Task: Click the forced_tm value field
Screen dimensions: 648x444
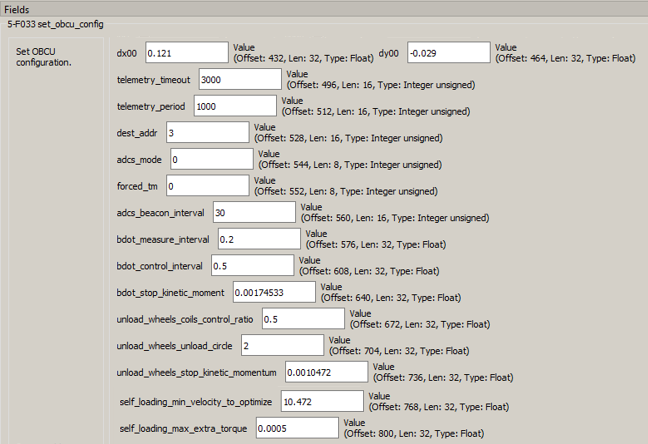Action: [207, 186]
